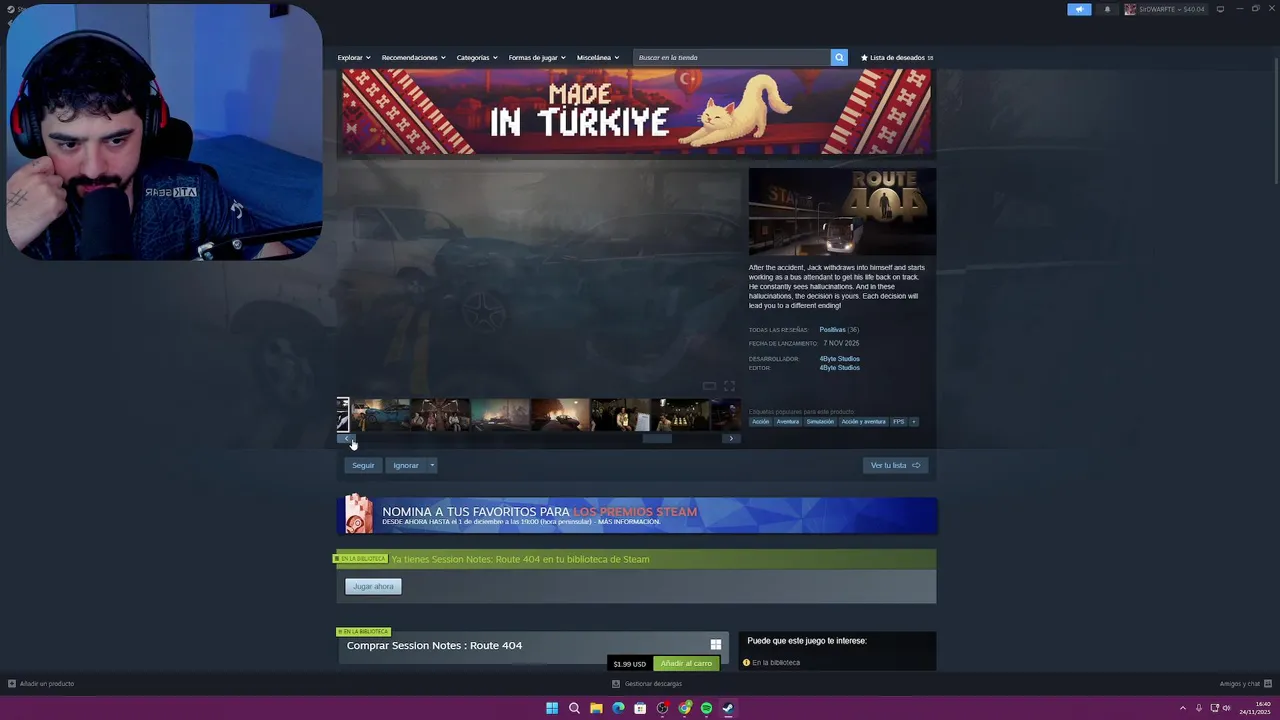Select the FPS tag
Screen dimensions: 1280x720
(899, 421)
